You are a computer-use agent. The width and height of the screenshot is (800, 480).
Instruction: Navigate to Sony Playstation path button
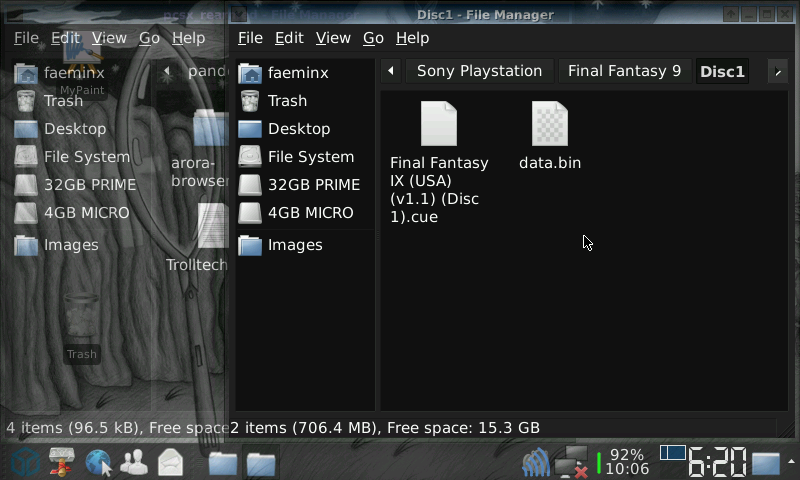click(x=479, y=71)
